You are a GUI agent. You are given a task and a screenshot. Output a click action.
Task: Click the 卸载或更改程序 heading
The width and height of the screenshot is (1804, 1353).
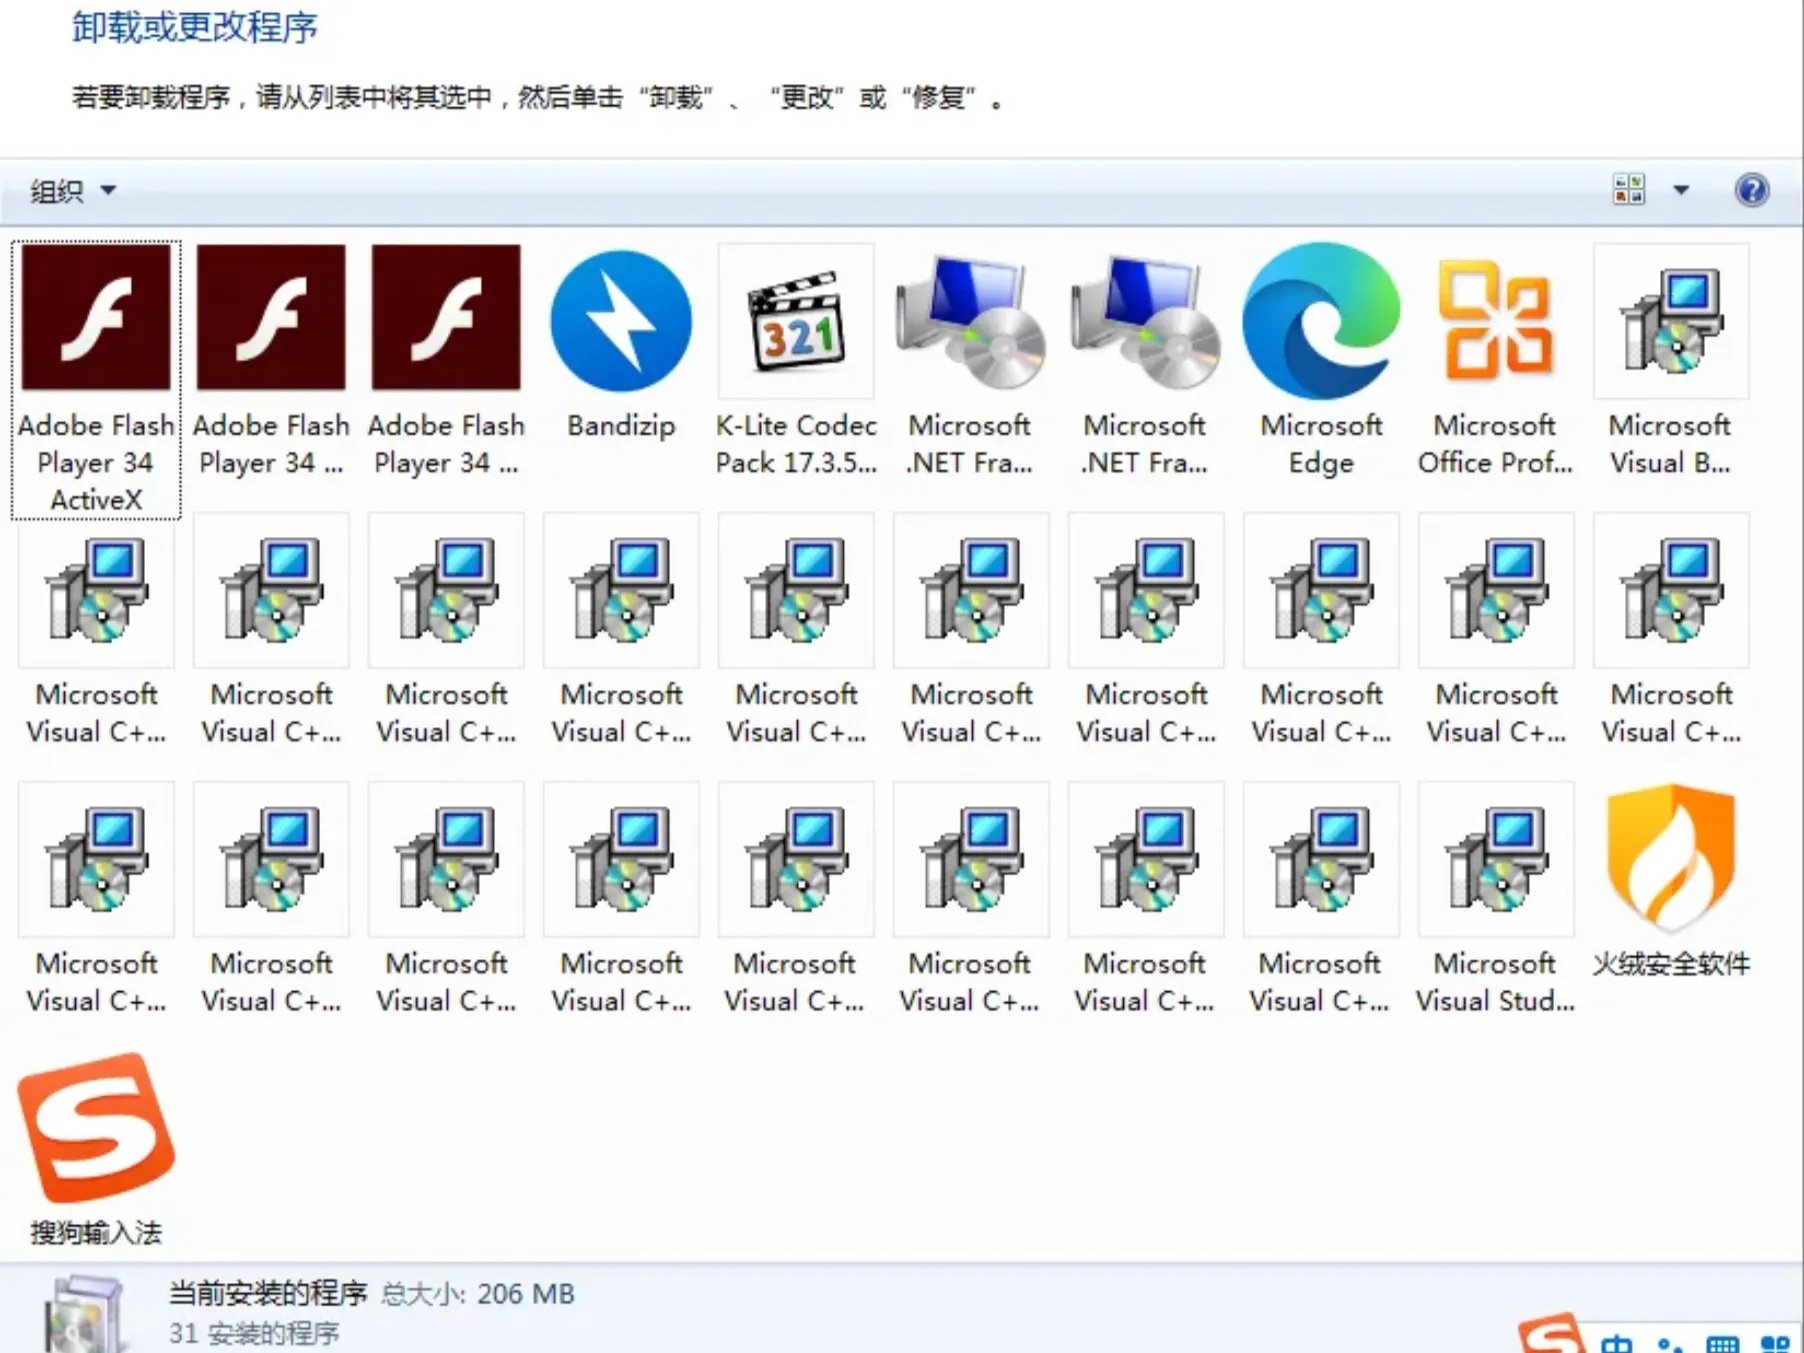click(193, 28)
